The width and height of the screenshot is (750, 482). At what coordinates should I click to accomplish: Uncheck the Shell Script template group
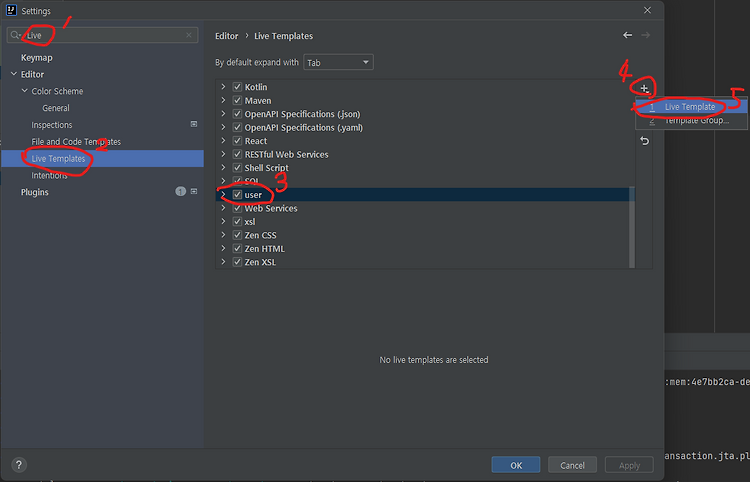[237, 167]
